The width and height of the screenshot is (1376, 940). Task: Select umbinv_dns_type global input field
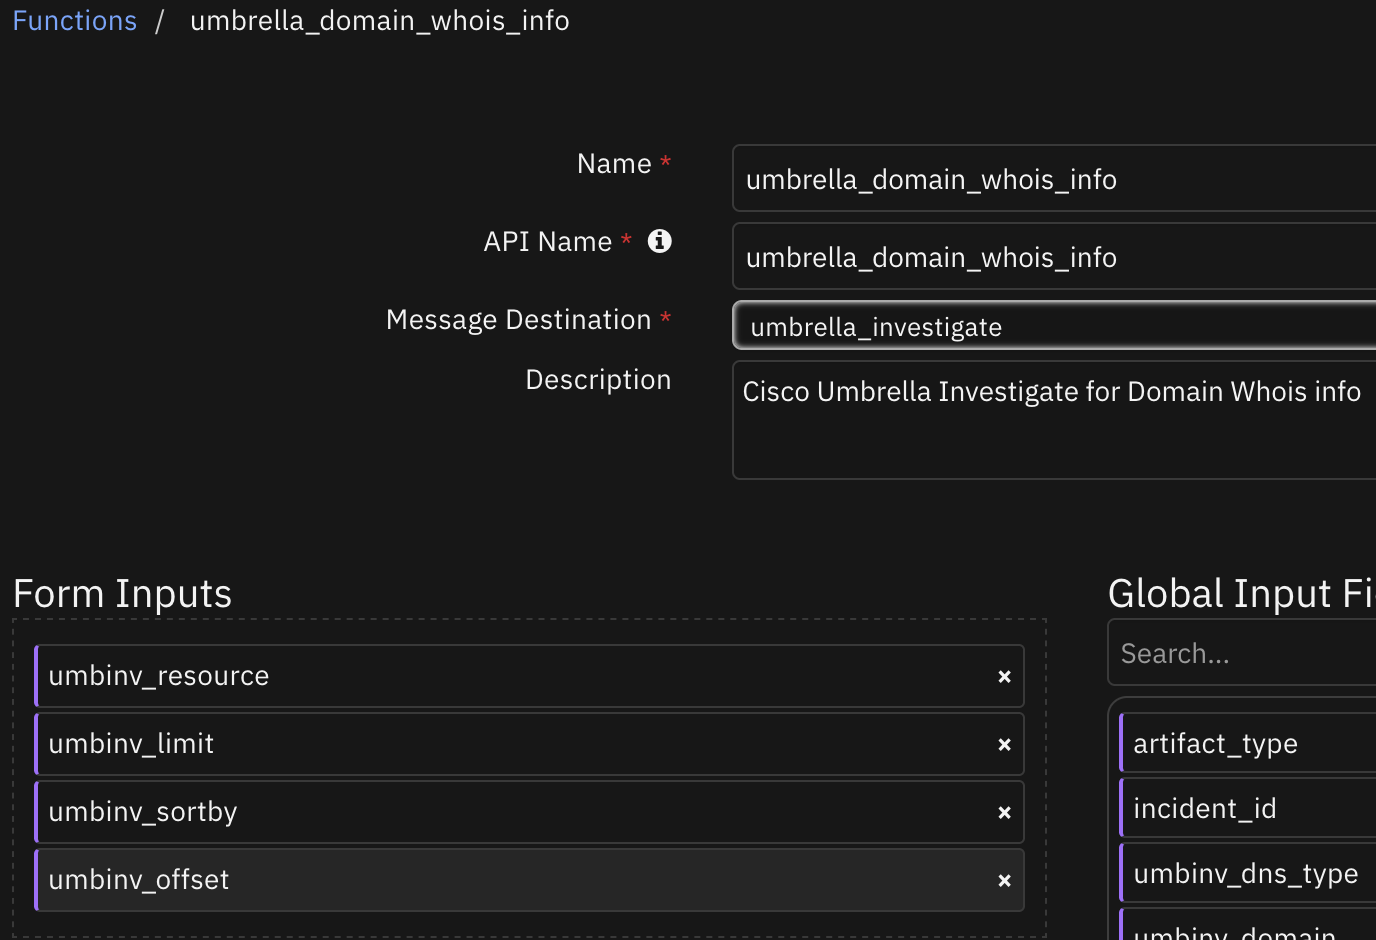click(x=1248, y=873)
